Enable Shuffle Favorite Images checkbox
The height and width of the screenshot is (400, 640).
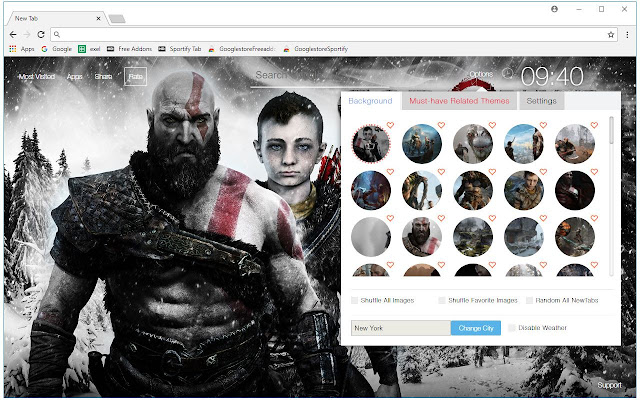tap(442, 300)
